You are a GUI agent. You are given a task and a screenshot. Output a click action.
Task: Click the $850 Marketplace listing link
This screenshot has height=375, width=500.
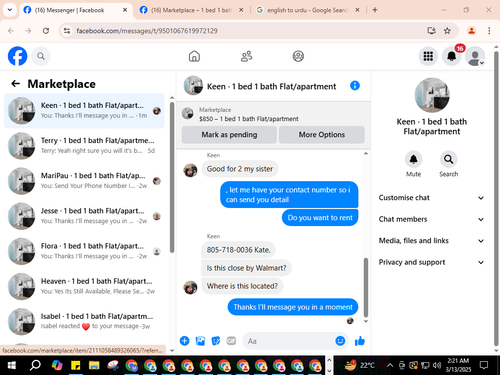(x=249, y=119)
